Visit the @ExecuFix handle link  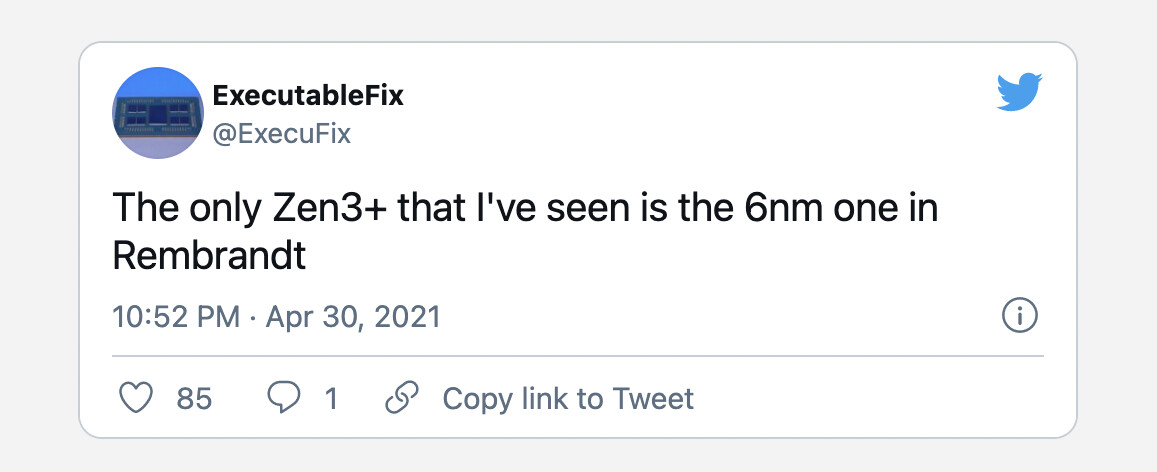tap(281, 134)
